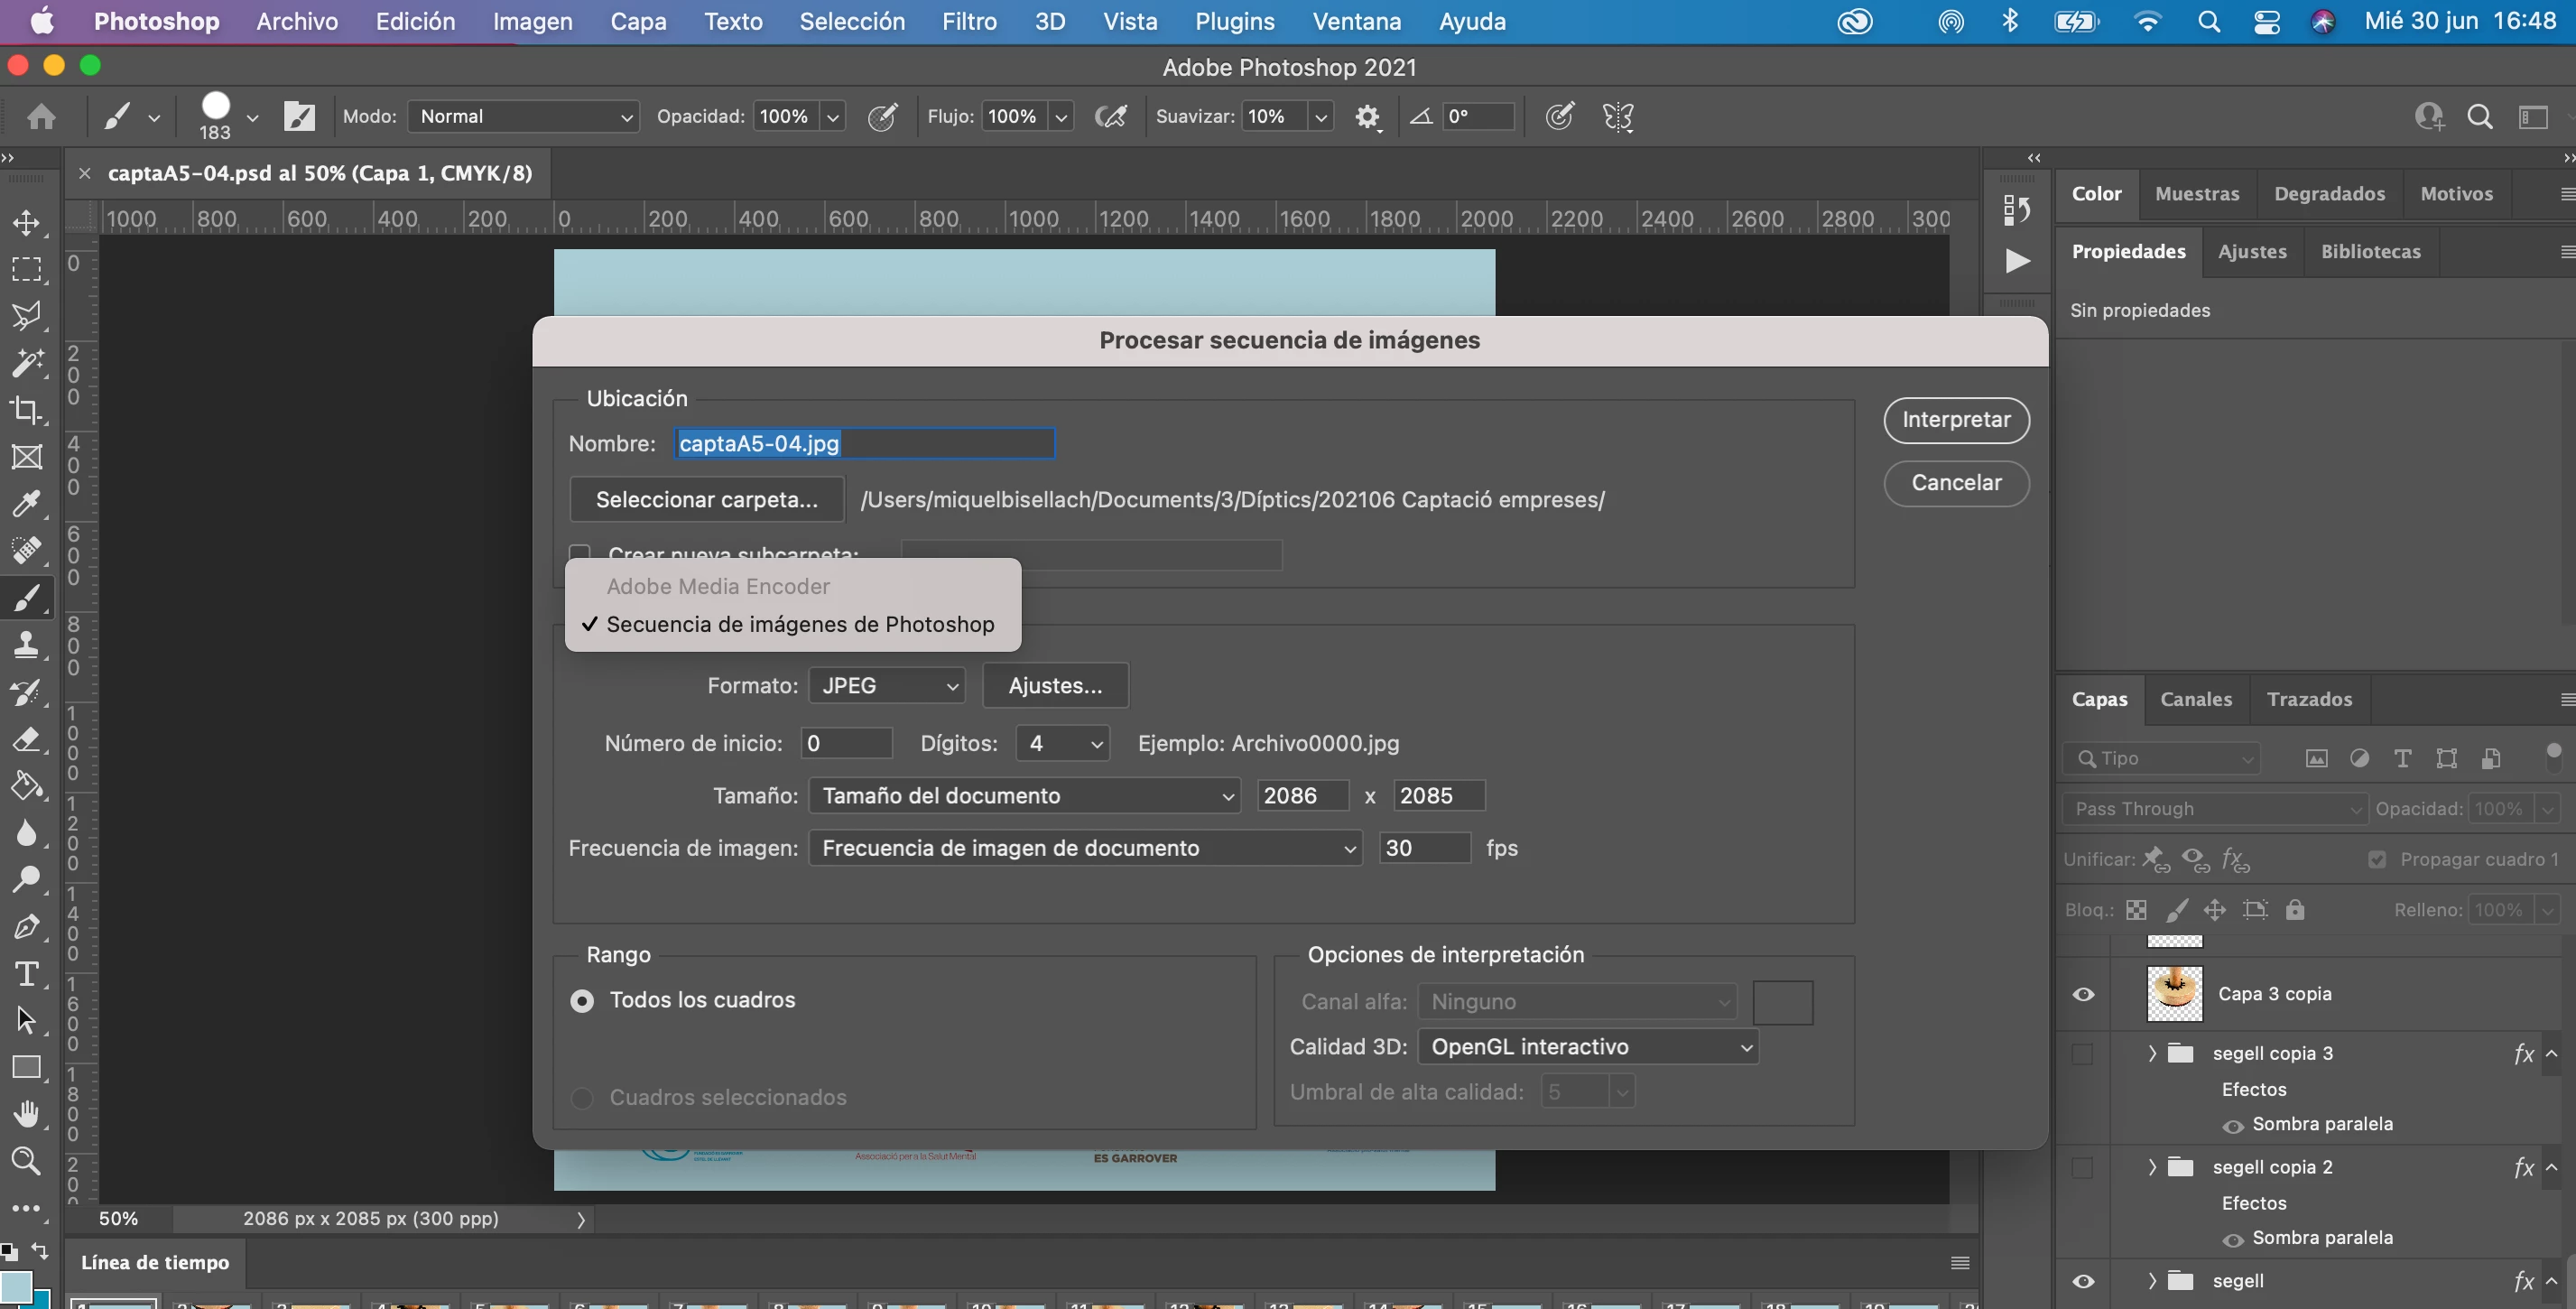Select the Eraser tool
This screenshot has height=1309, width=2576.
point(27,739)
